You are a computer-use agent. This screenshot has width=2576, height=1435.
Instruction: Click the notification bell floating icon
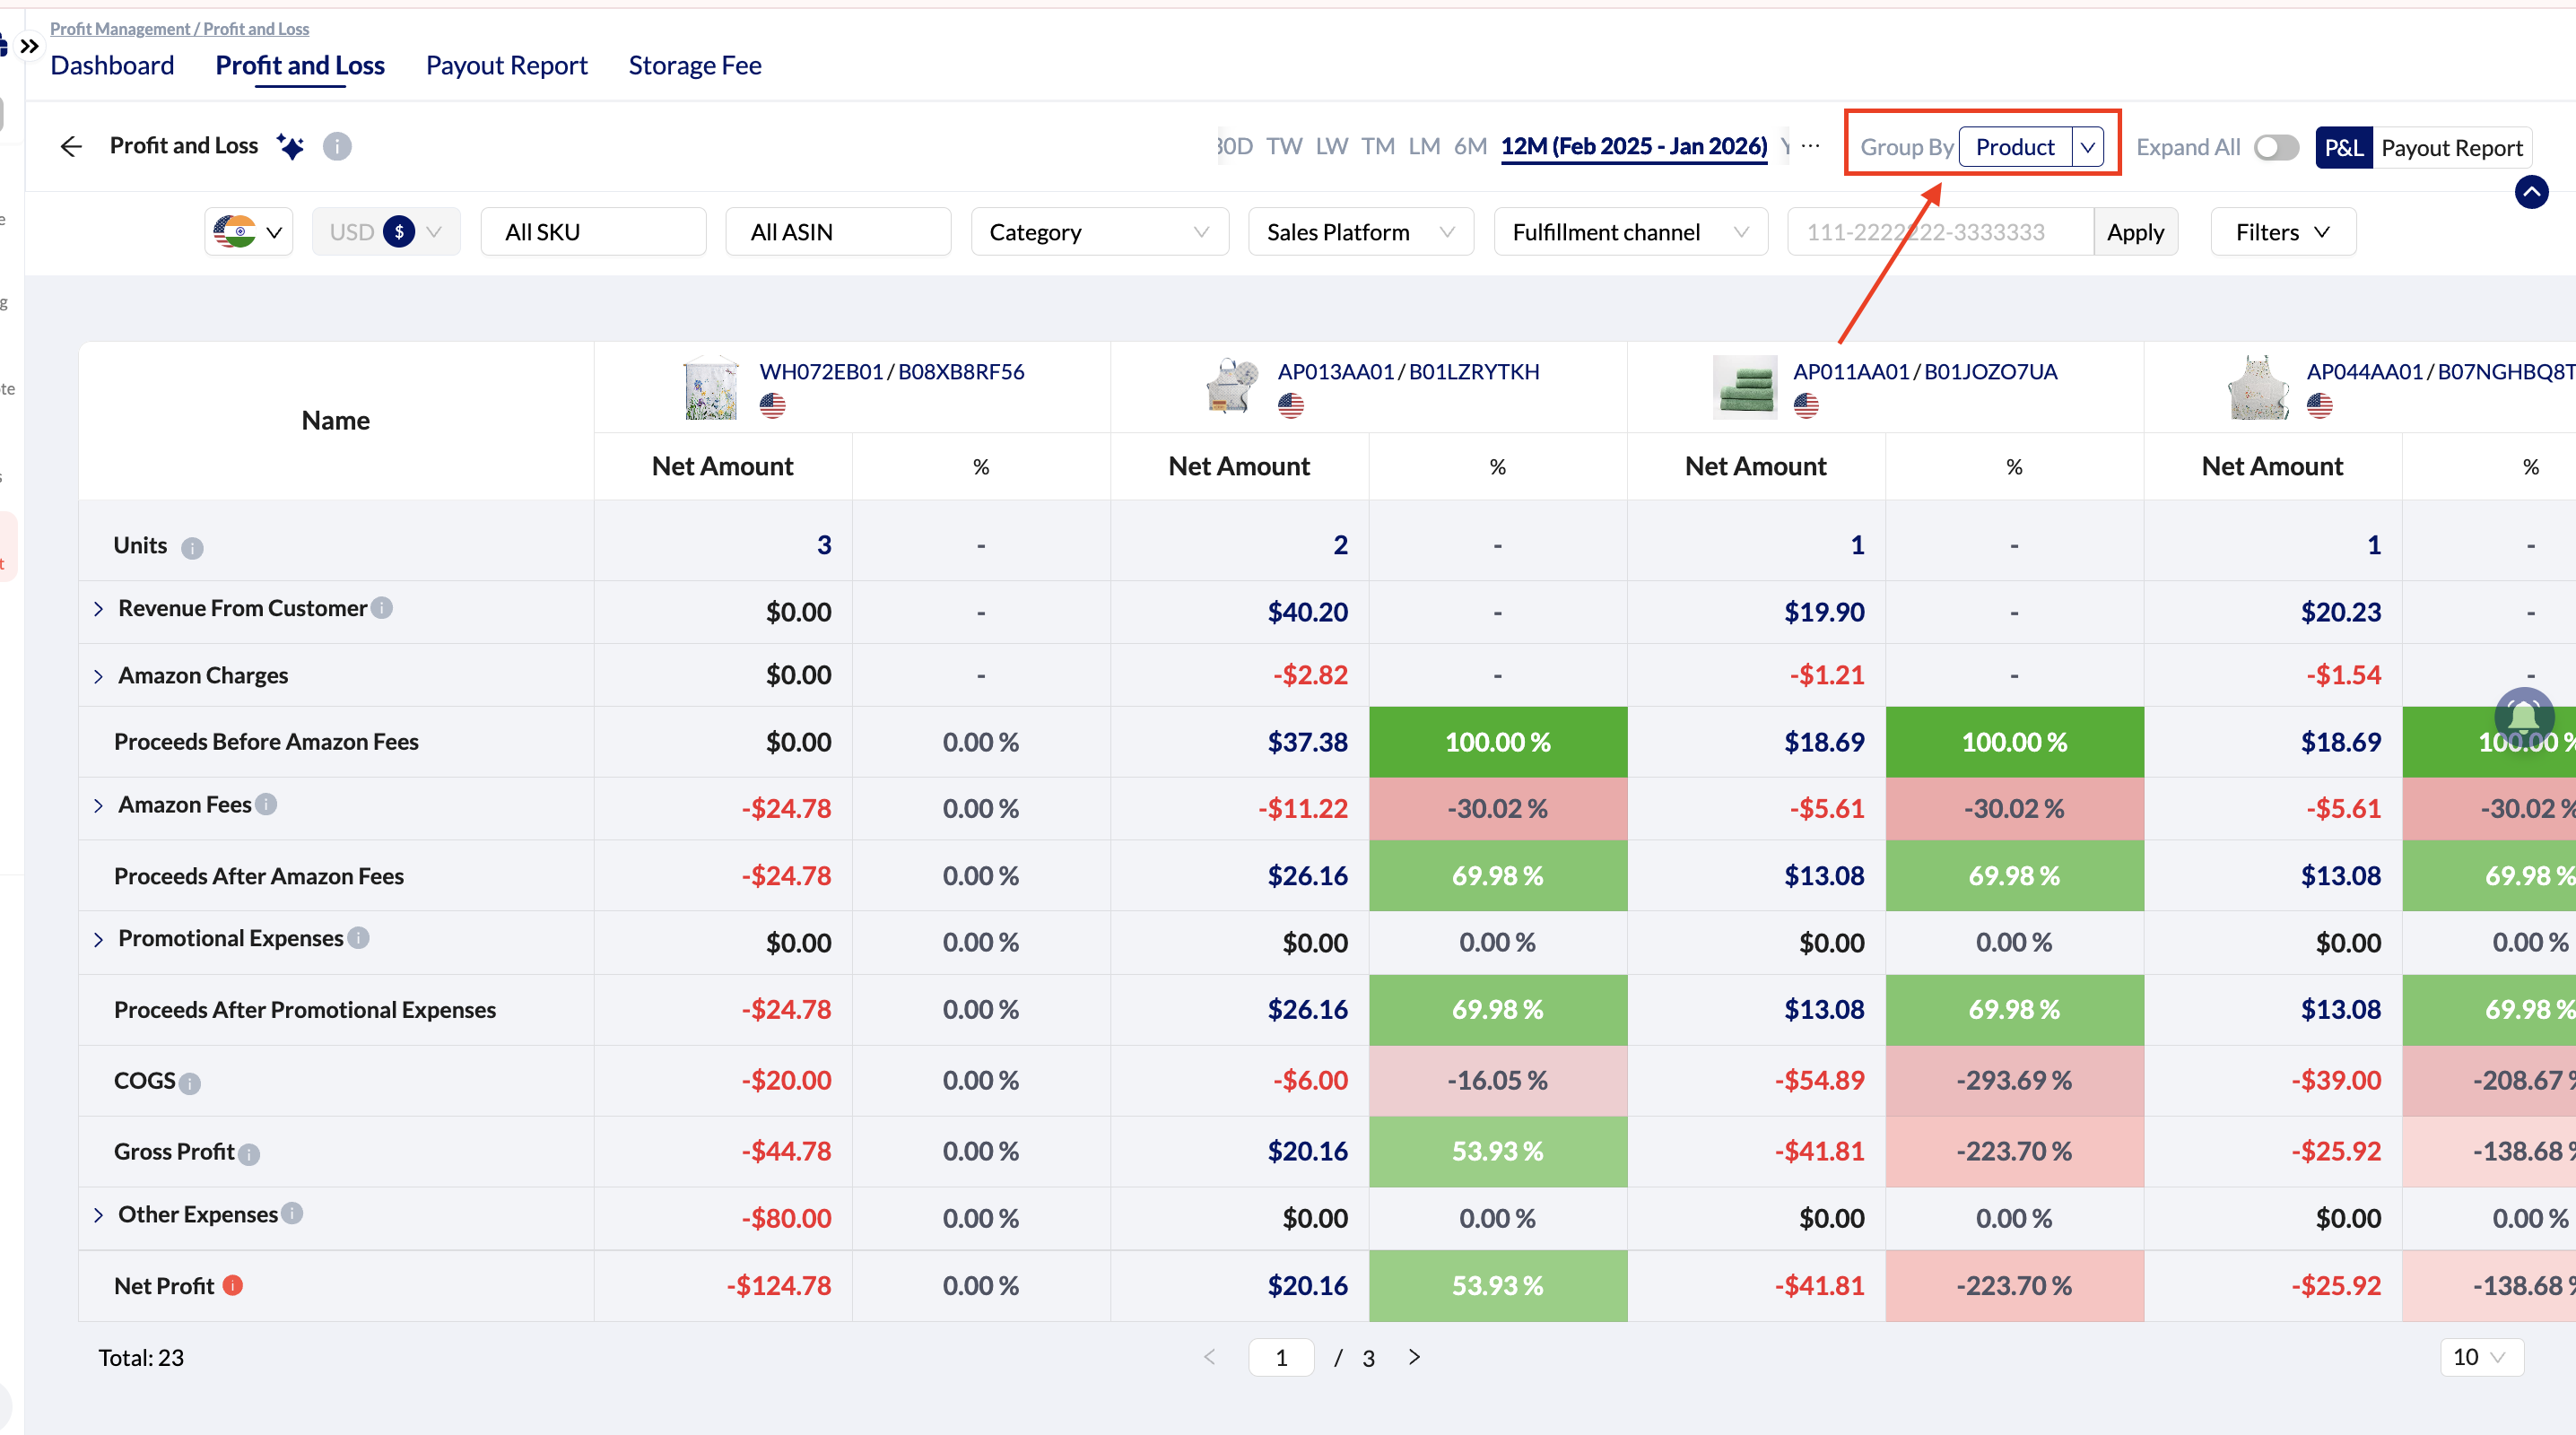(2524, 716)
